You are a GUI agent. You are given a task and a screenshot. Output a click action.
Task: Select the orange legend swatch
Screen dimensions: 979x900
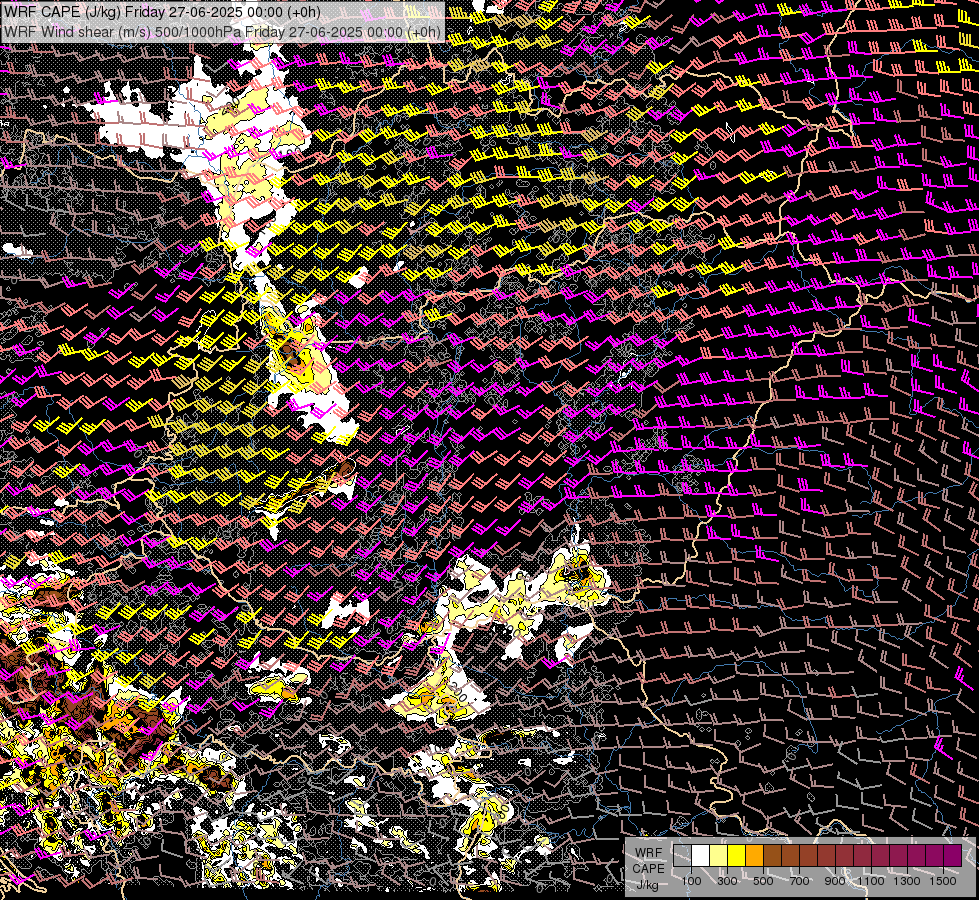[x=754, y=856]
